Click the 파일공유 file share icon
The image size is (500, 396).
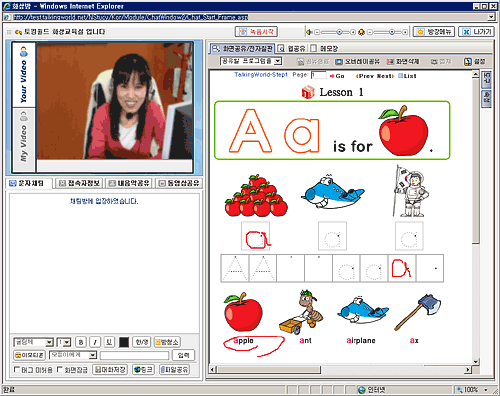(174, 370)
